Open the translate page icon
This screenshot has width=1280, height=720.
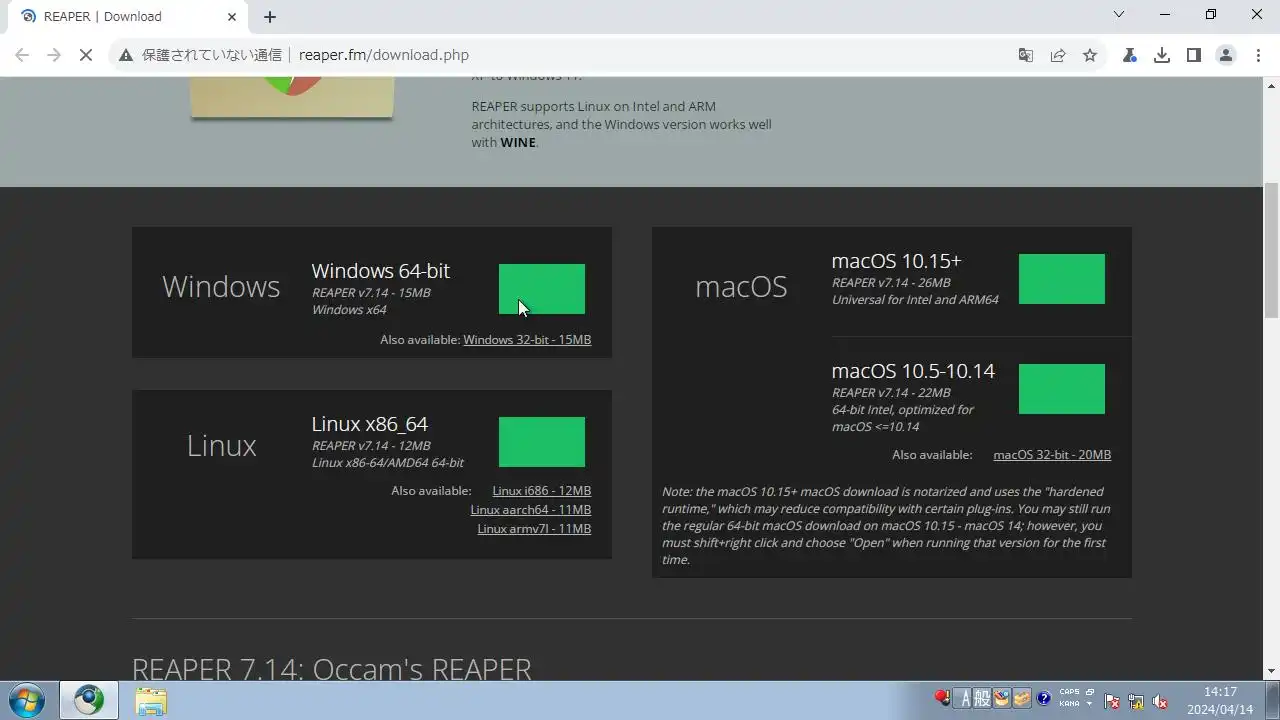[x=1026, y=55]
